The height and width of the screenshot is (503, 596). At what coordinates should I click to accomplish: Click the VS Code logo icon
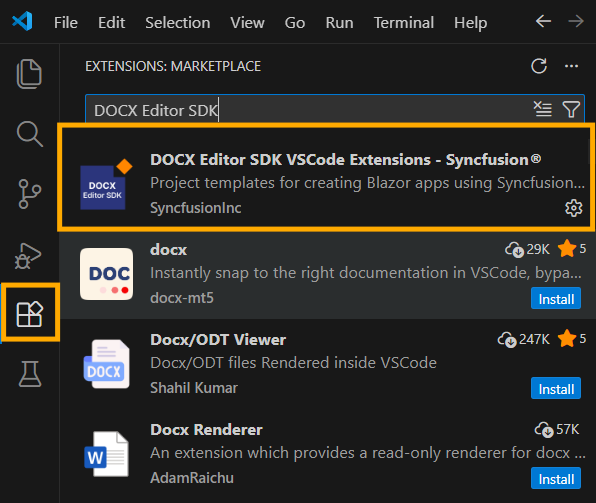(x=22, y=21)
